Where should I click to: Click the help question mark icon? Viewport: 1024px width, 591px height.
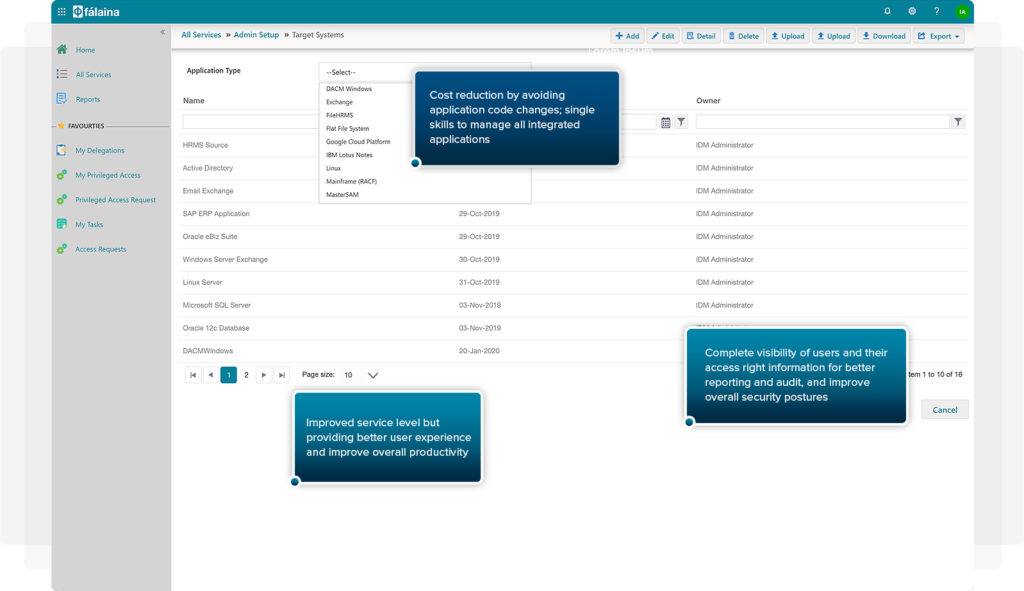[x=936, y=11]
